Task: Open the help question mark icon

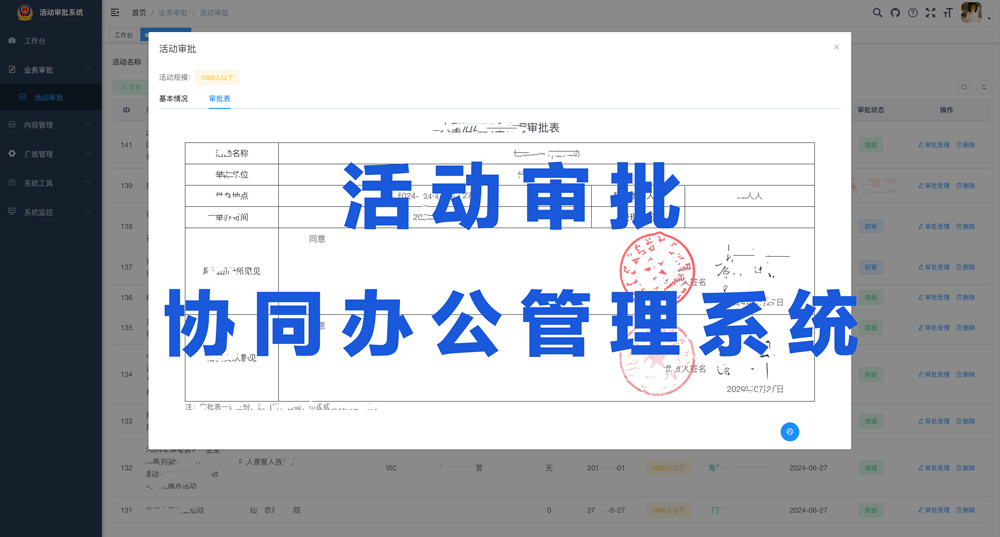Action: click(x=913, y=12)
